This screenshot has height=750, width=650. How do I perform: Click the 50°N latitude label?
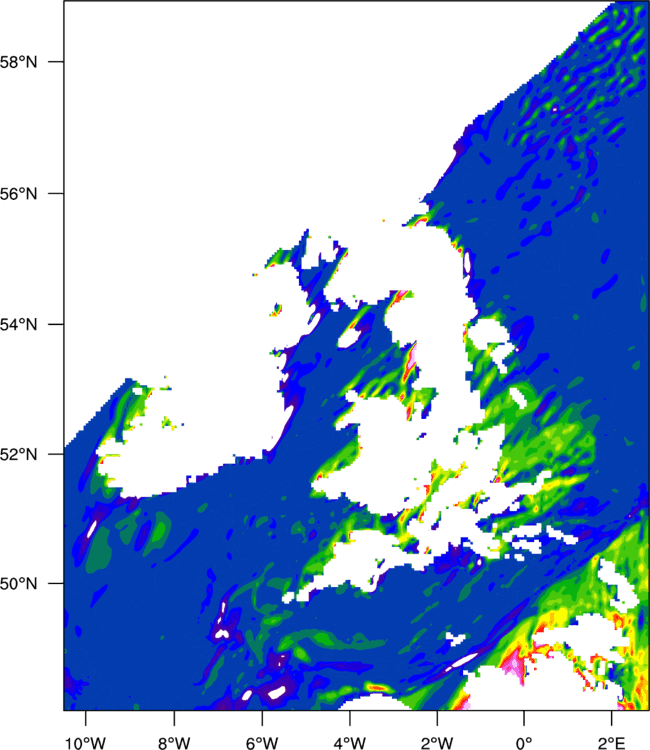pyautogui.click(x=18, y=584)
